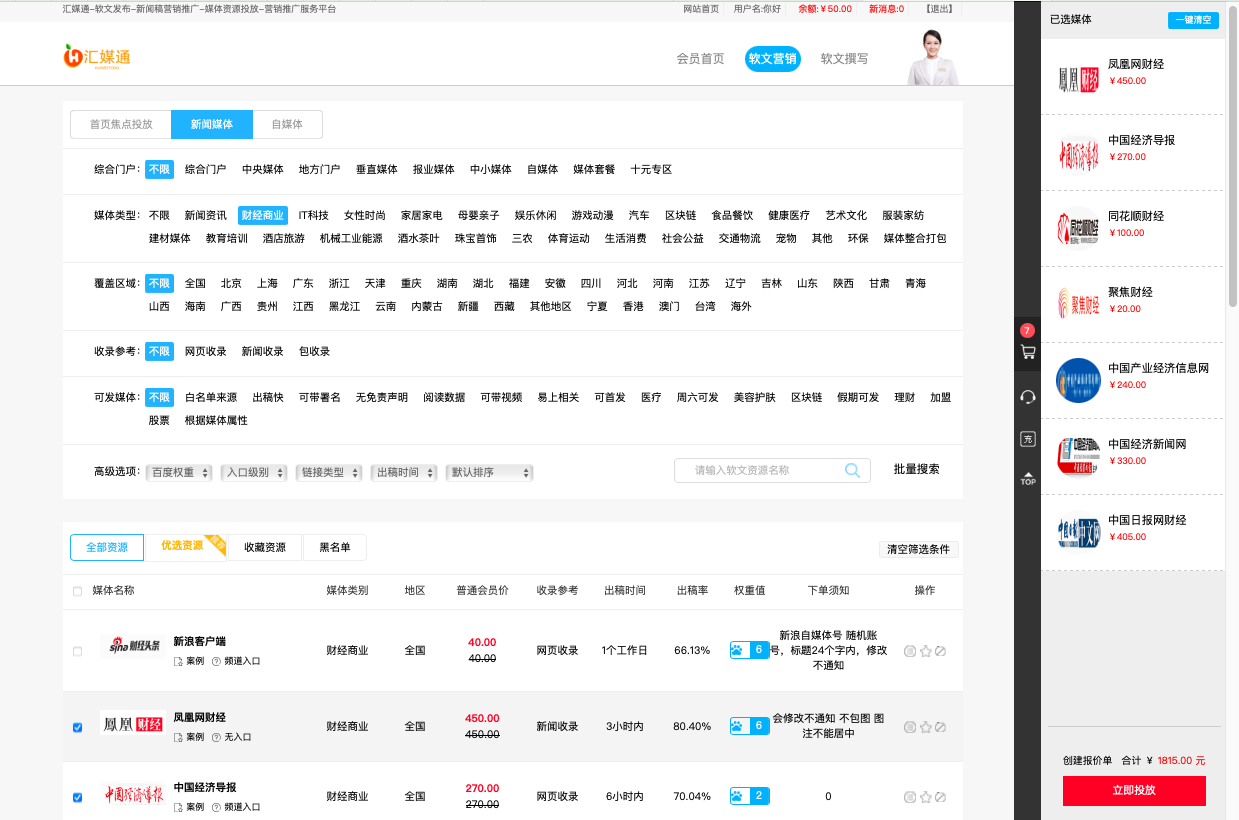
Task: Blacklist 新浪客户端 with the block icon
Action: pos(940,651)
